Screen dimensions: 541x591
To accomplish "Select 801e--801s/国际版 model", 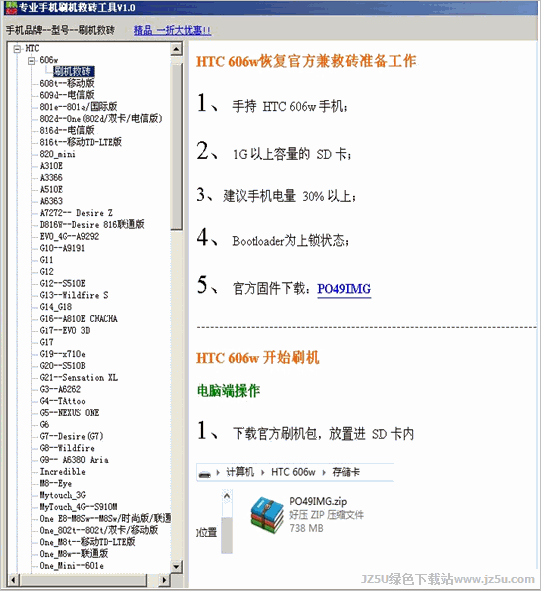I will (x=78, y=107).
